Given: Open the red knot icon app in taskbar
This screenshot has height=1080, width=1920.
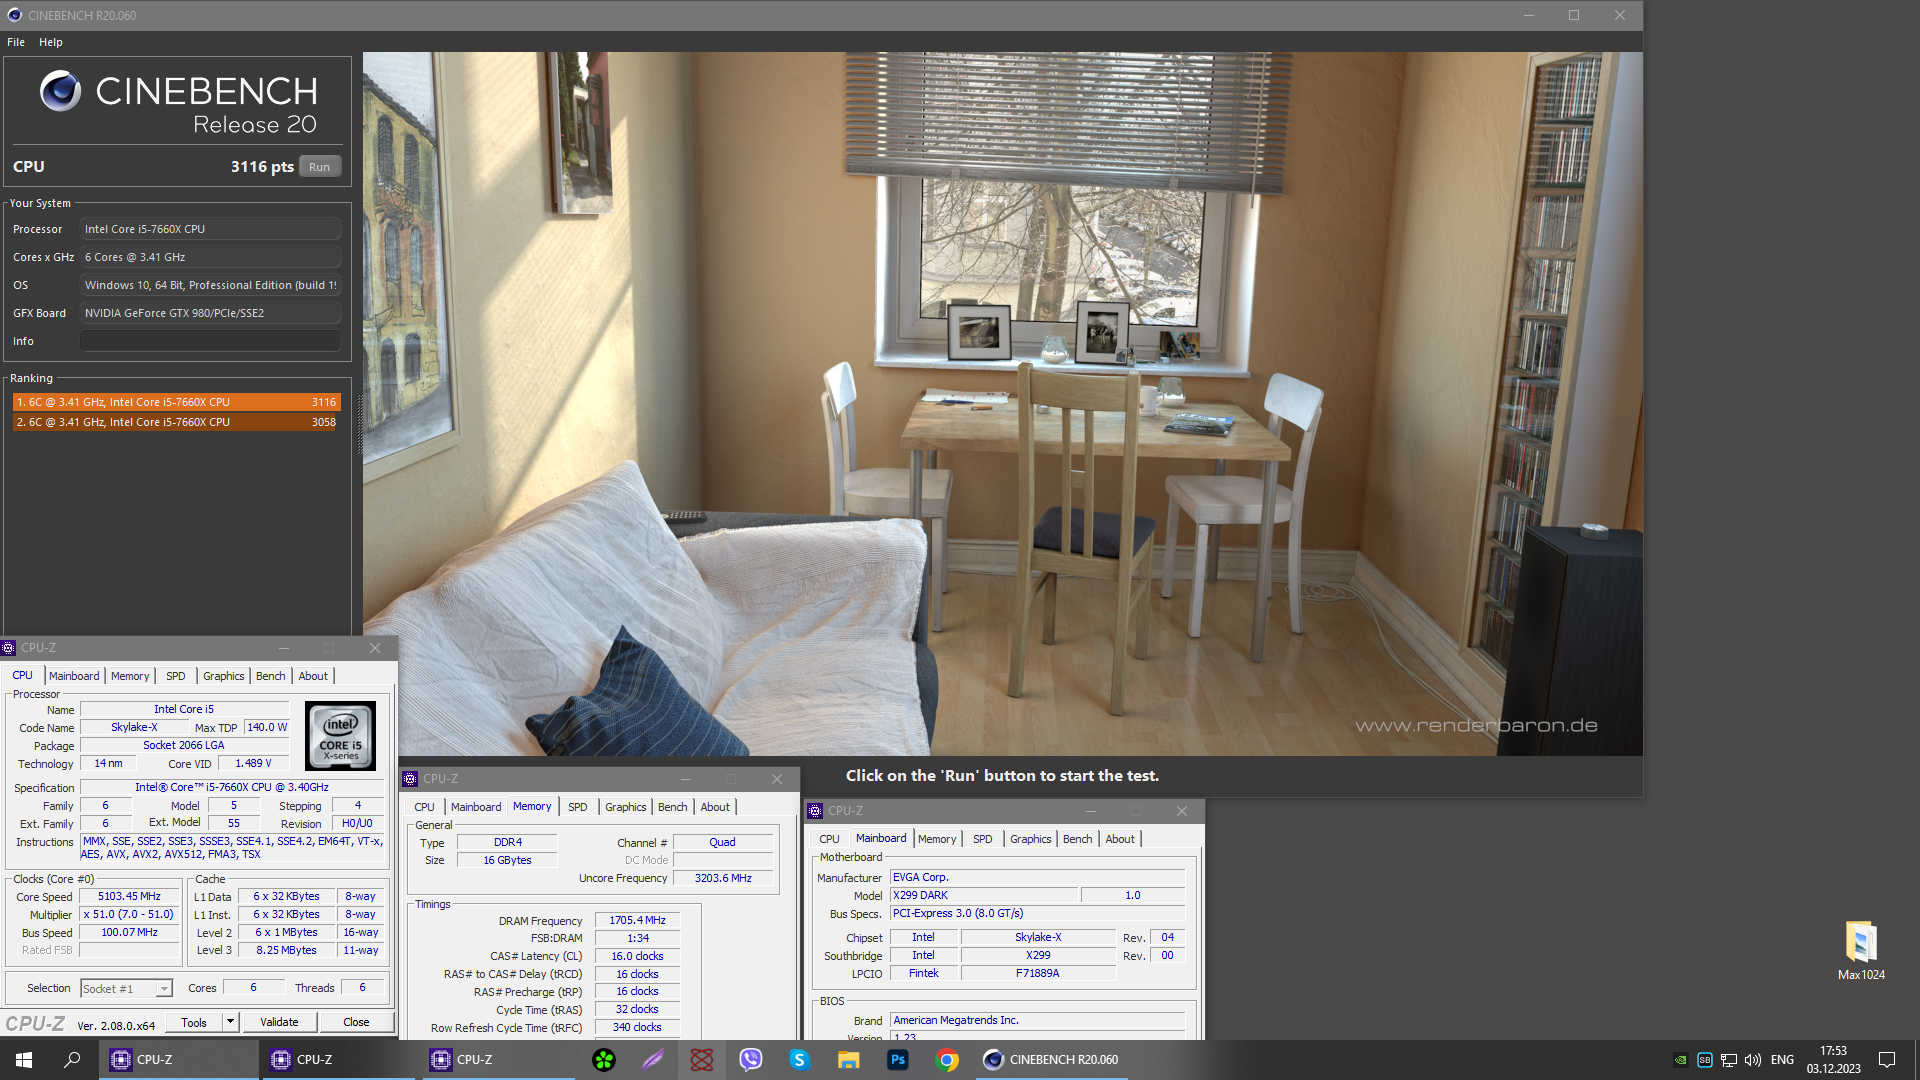Looking at the screenshot, I should pyautogui.click(x=702, y=1059).
